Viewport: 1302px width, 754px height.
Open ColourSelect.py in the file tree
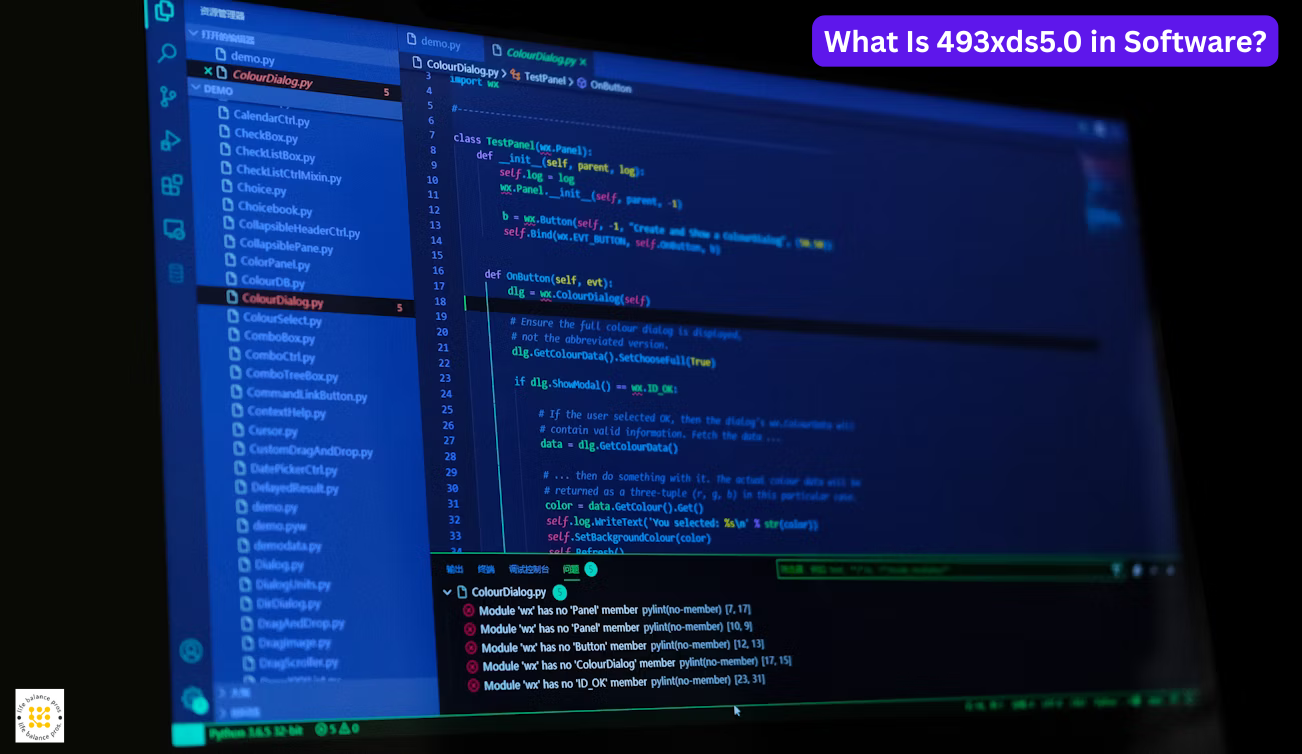click(282, 319)
